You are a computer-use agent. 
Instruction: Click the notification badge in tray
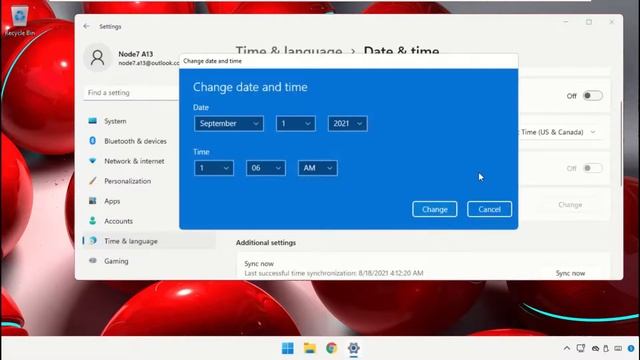631,349
